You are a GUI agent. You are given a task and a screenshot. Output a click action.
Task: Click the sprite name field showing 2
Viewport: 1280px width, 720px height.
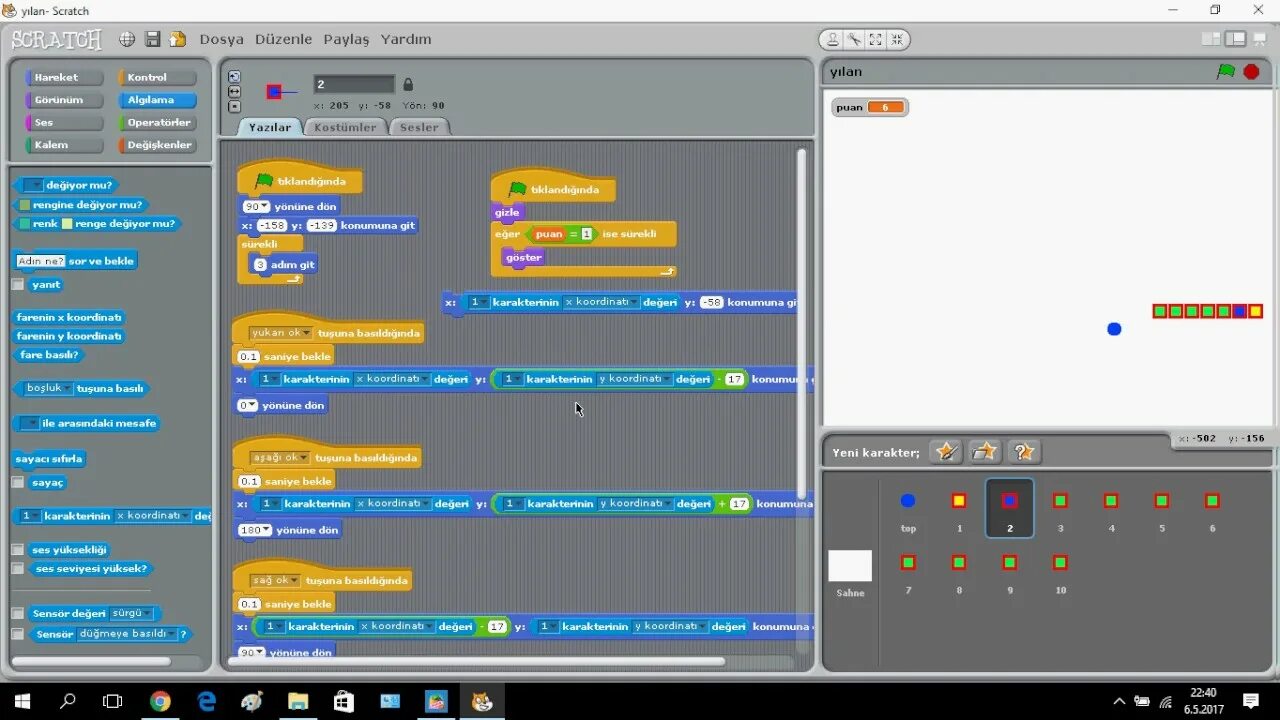pyautogui.click(x=354, y=85)
